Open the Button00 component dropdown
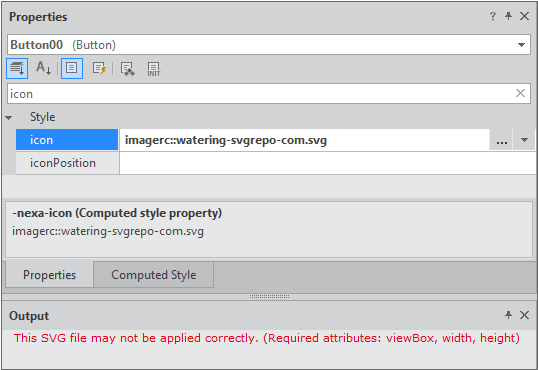This screenshot has width=538, height=370. point(522,45)
